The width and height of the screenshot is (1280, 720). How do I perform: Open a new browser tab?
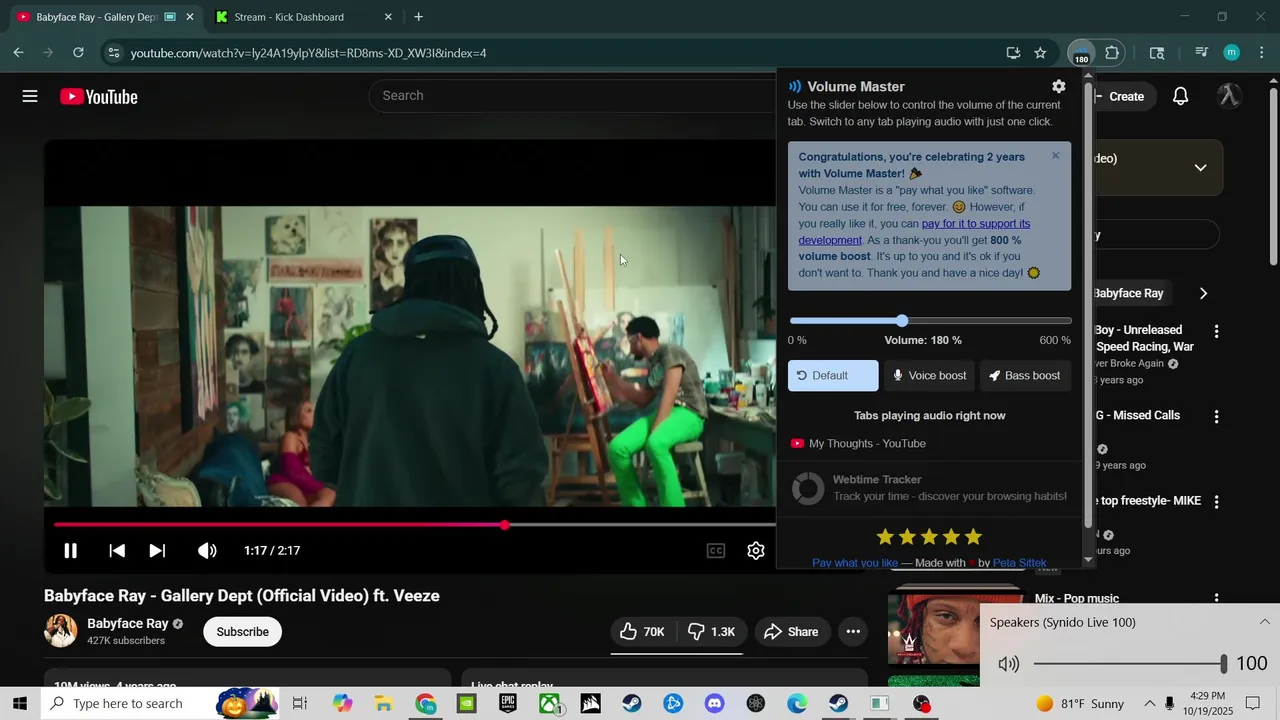pos(418,17)
